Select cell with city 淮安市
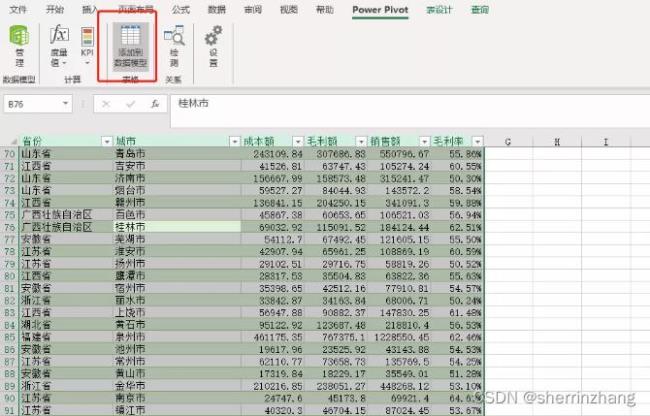This screenshot has height=416, width=650. coord(177,252)
